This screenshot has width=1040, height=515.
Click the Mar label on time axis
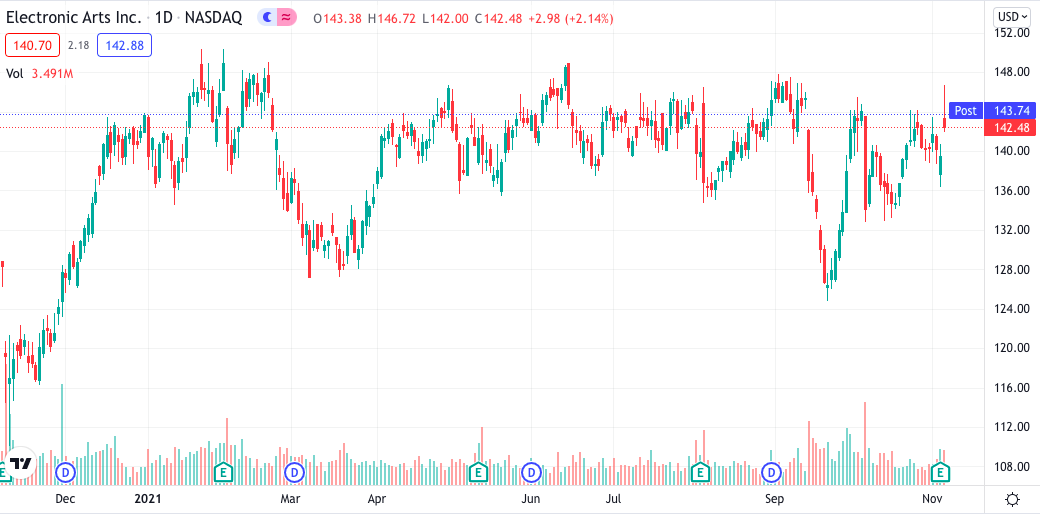click(x=292, y=497)
